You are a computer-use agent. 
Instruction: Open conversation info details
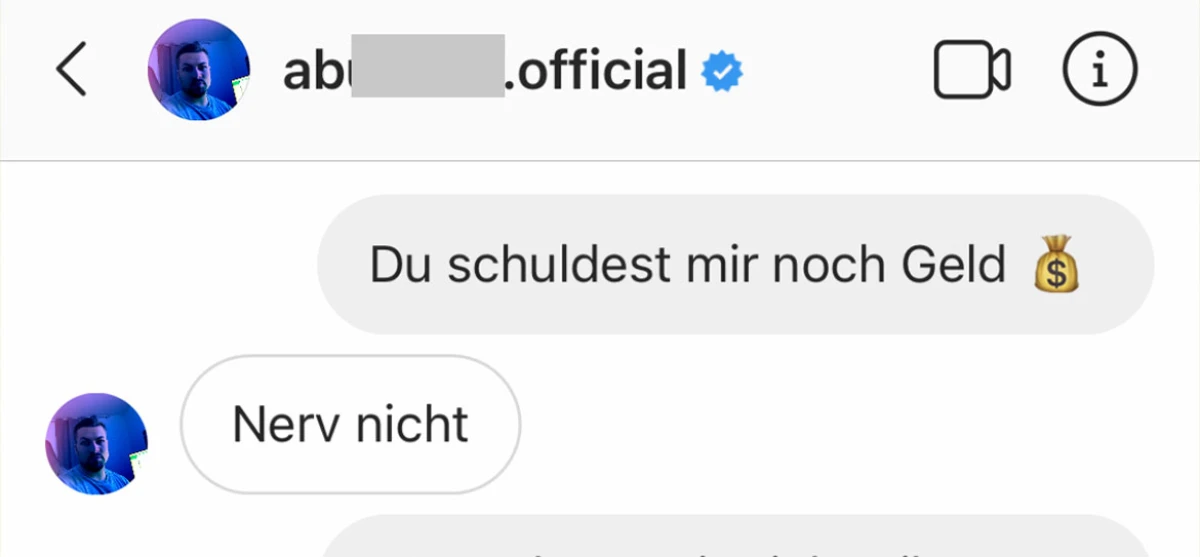[1099, 72]
